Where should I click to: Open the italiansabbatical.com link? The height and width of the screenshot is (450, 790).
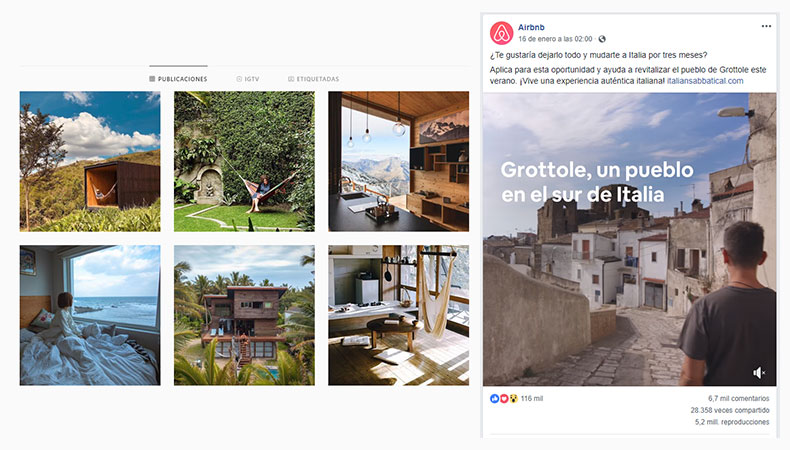705,81
